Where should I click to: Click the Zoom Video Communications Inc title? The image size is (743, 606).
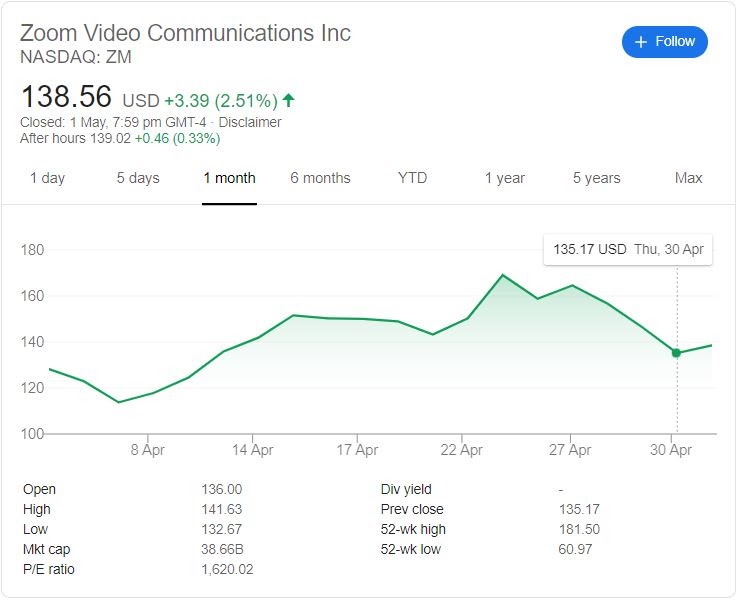click(186, 32)
